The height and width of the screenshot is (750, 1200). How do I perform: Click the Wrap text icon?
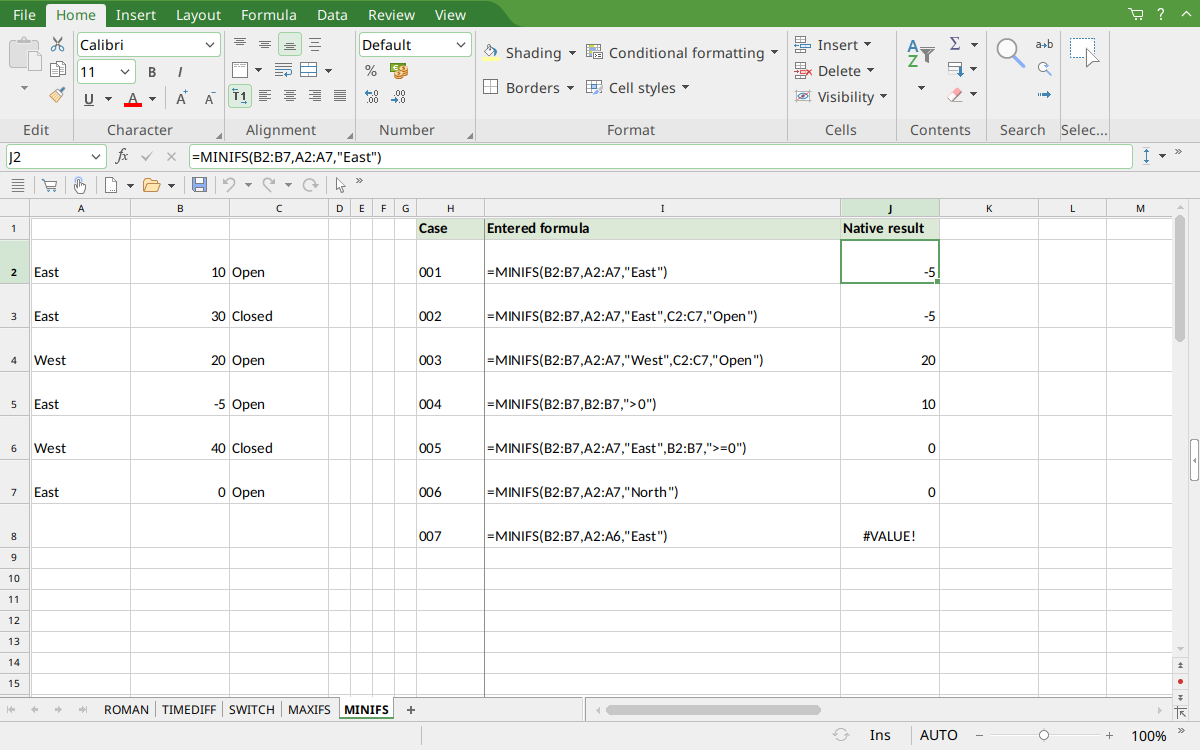point(284,70)
